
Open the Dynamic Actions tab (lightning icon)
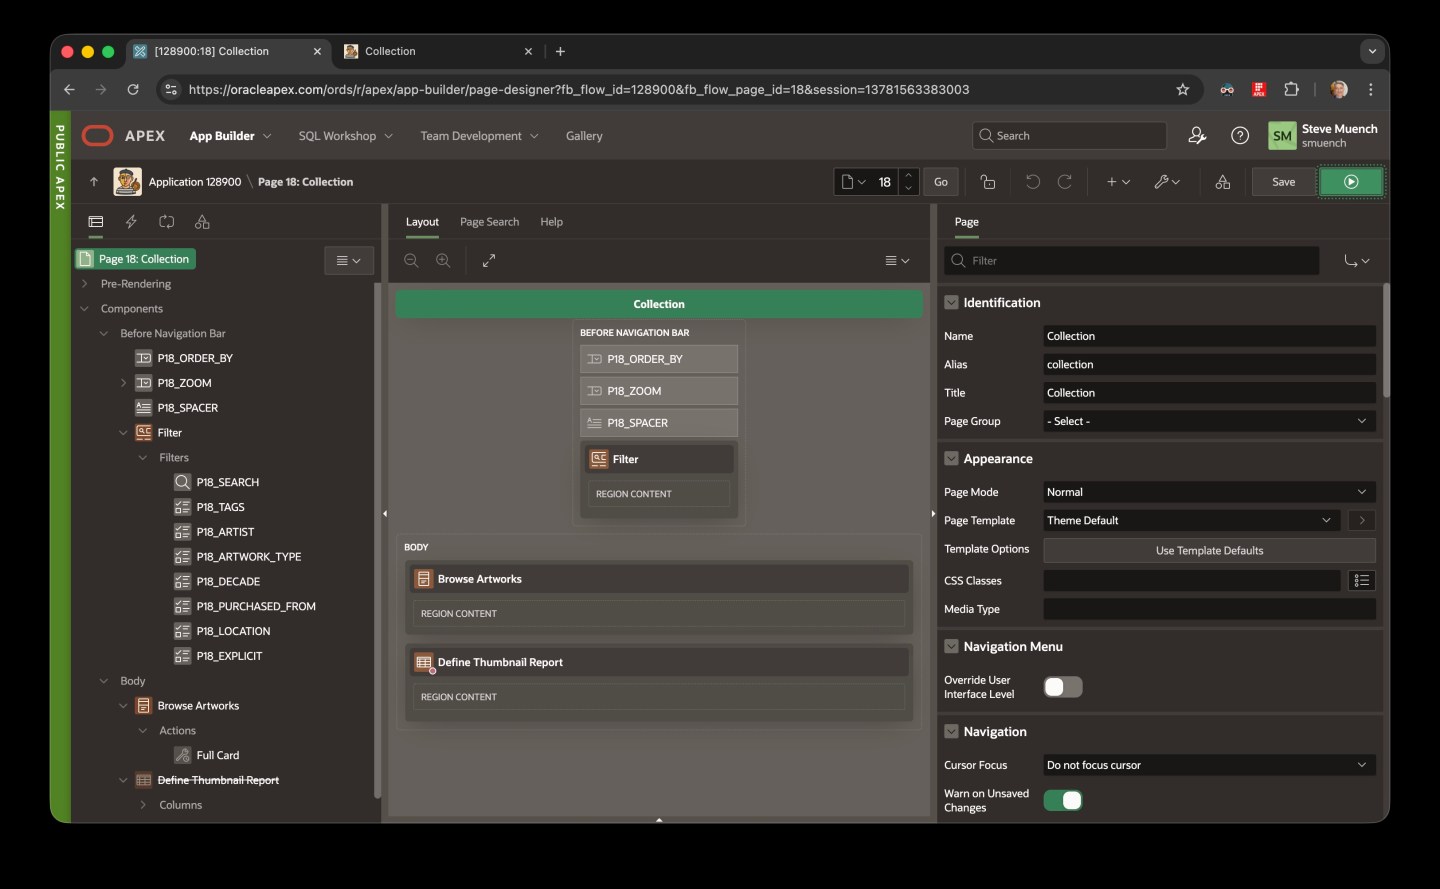[x=131, y=222]
